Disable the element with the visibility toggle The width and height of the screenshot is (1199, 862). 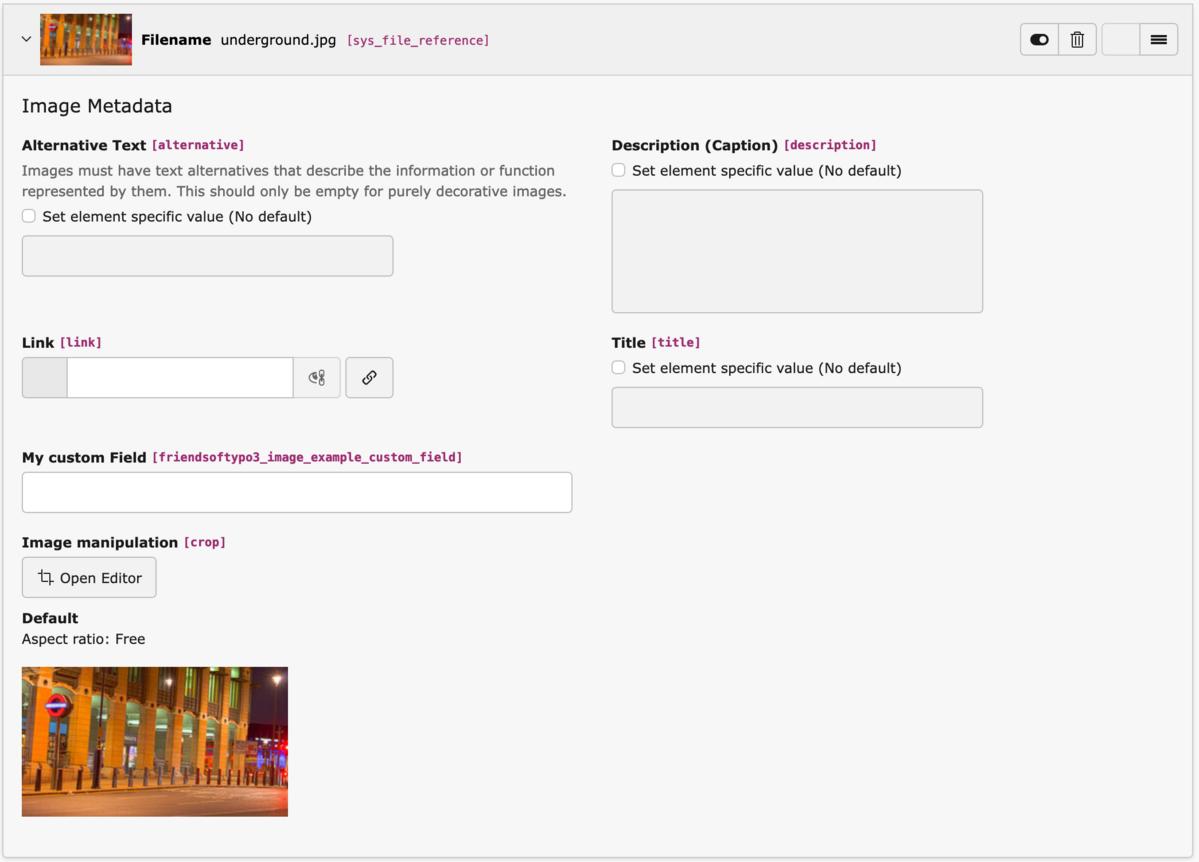click(x=1038, y=39)
